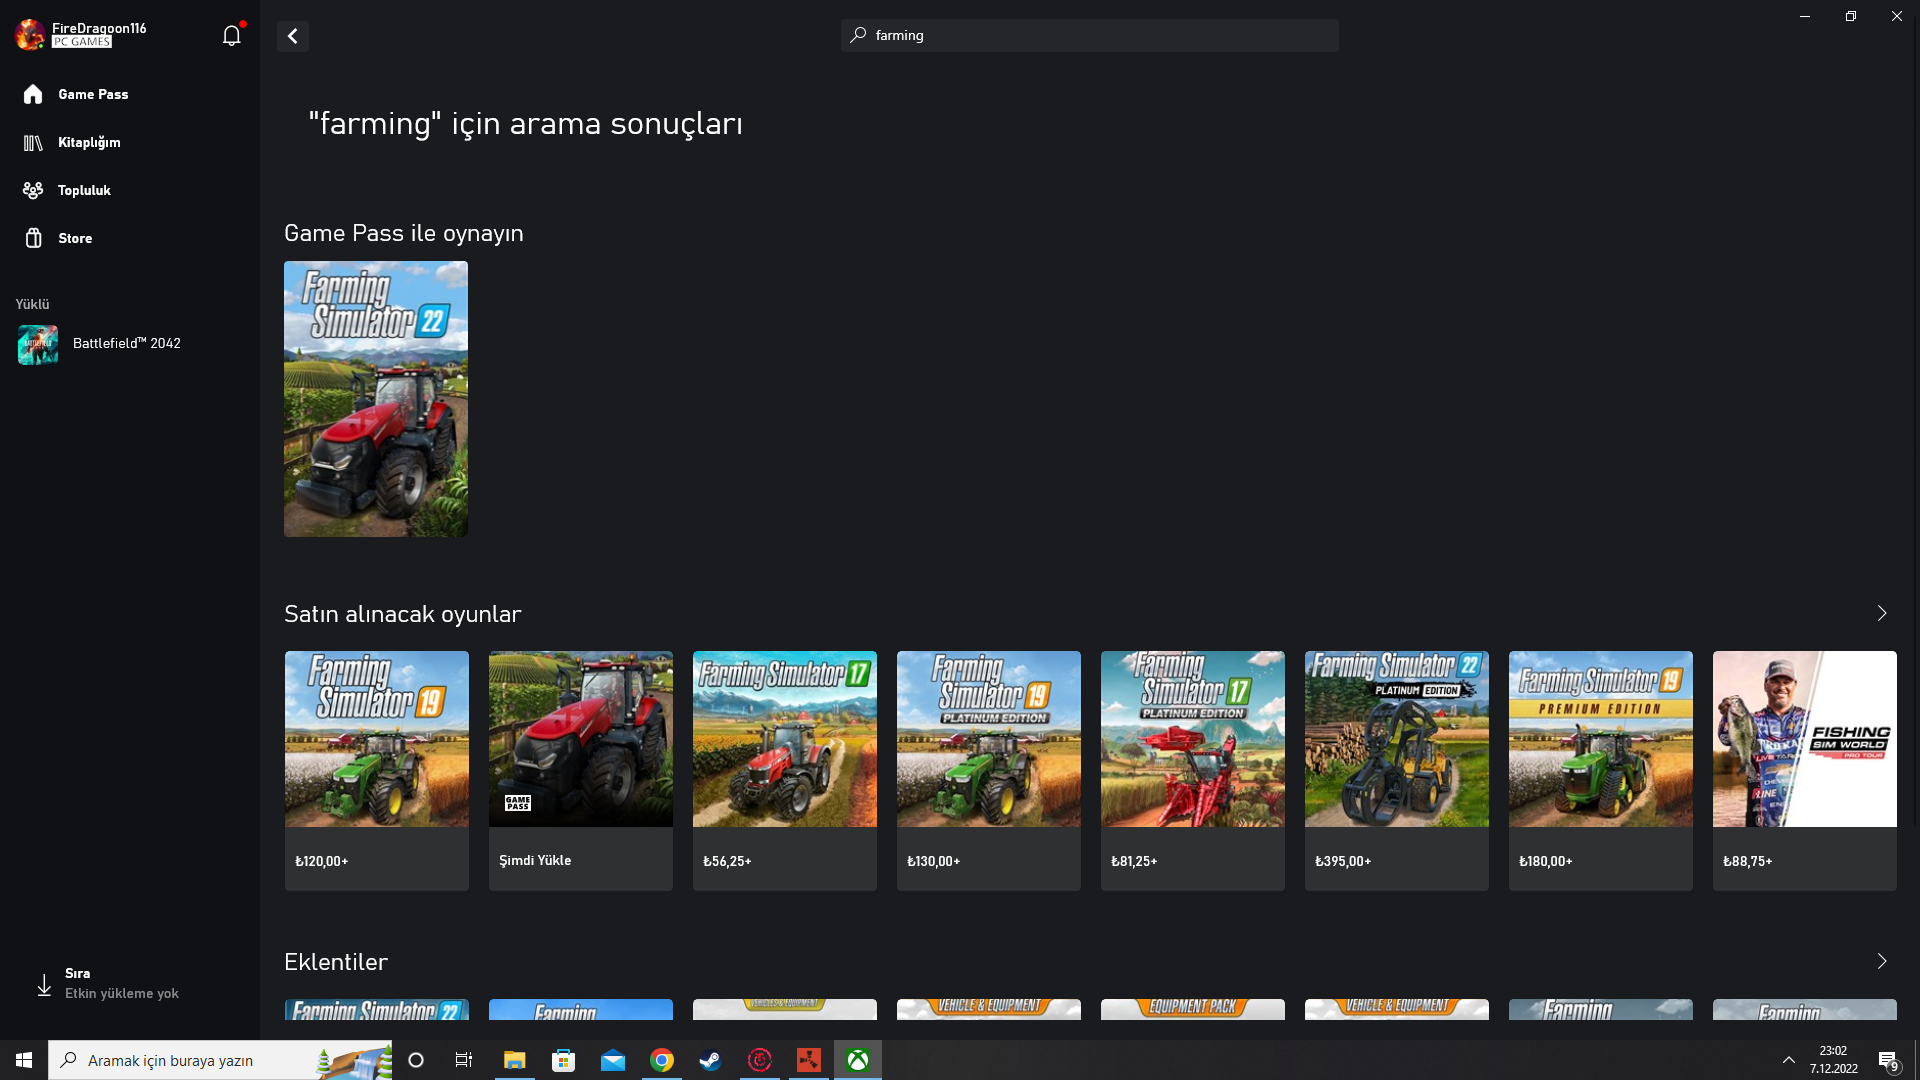Go to Topluluk community page
Viewport: 1920px width, 1080px height.
pos(83,190)
